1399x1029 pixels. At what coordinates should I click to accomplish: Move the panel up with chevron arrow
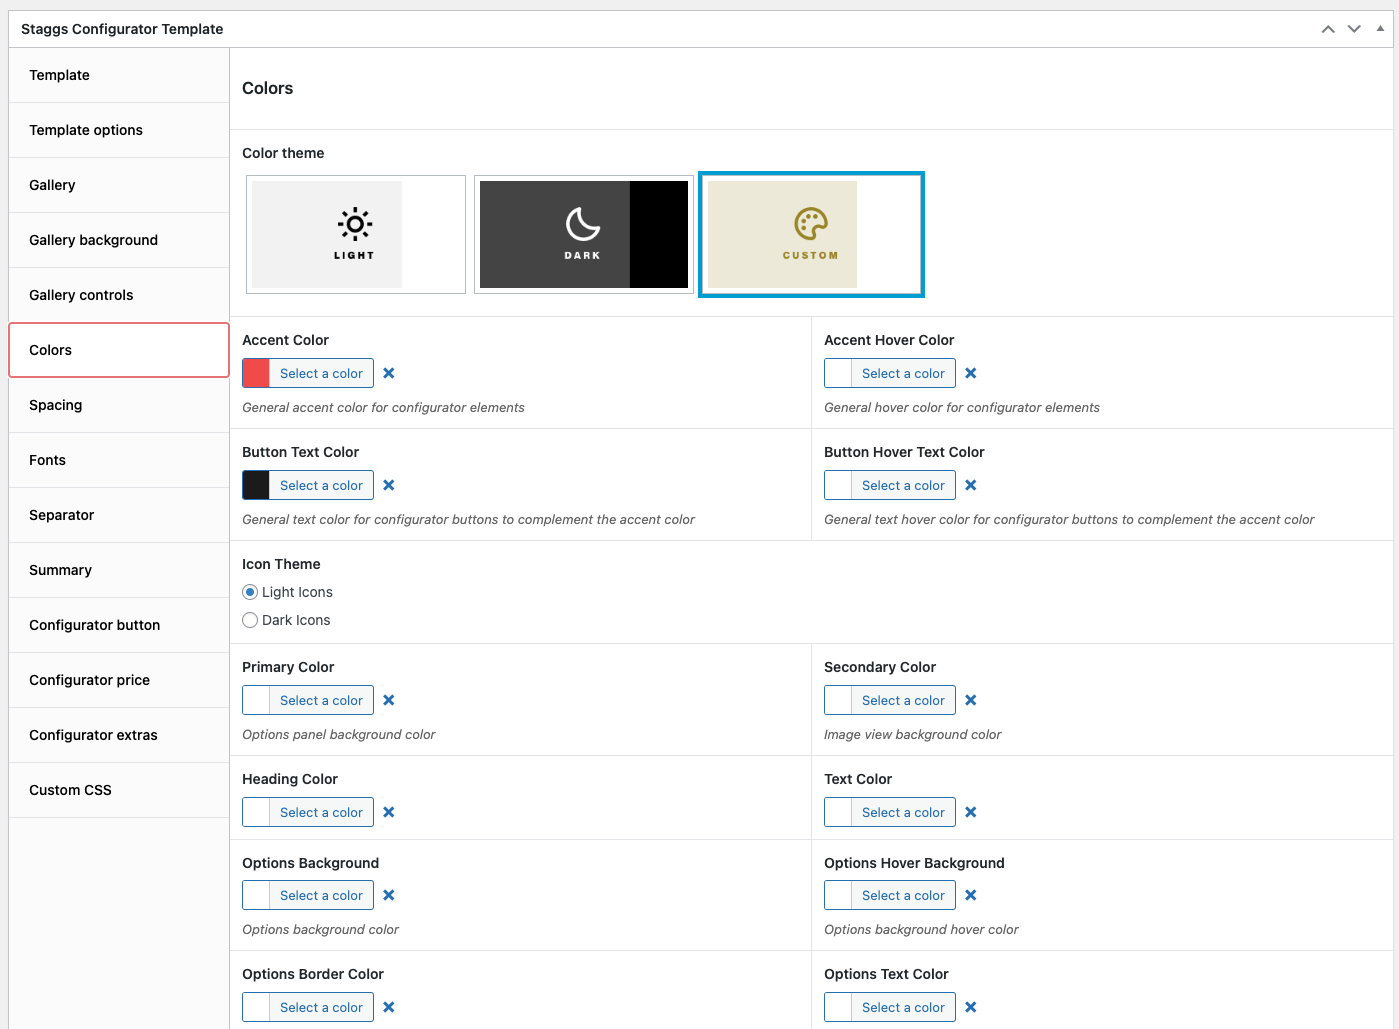(1328, 29)
